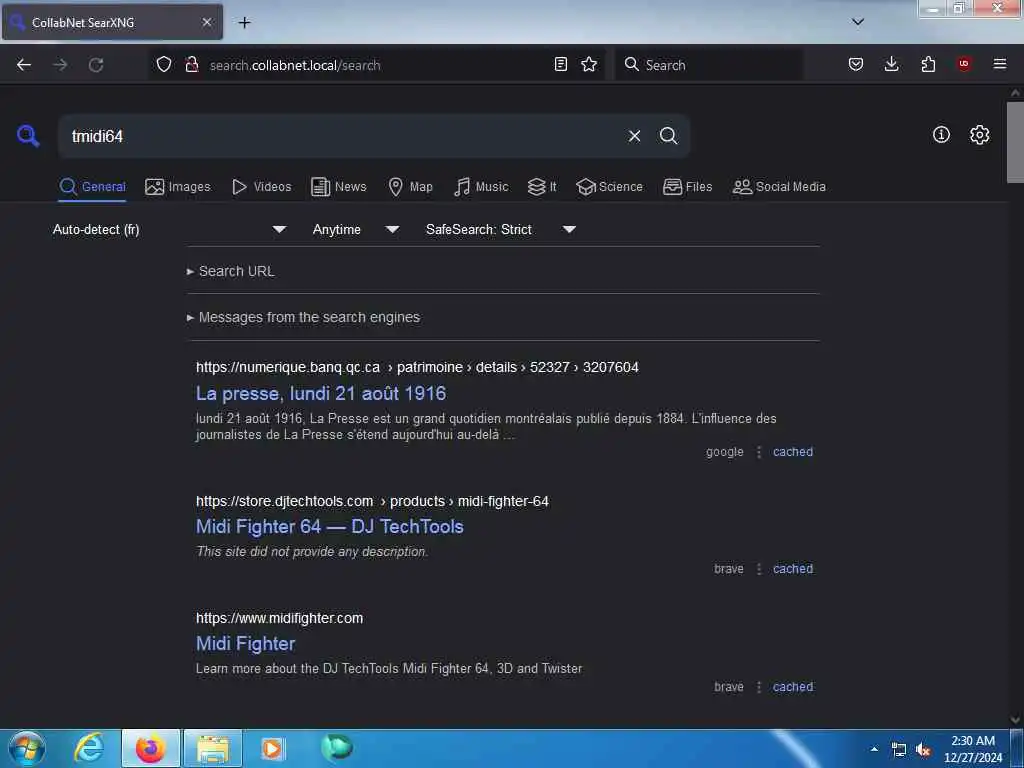Click the green round taskbar app icon
This screenshot has width=1024, height=768.
click(x=337, y=748)
